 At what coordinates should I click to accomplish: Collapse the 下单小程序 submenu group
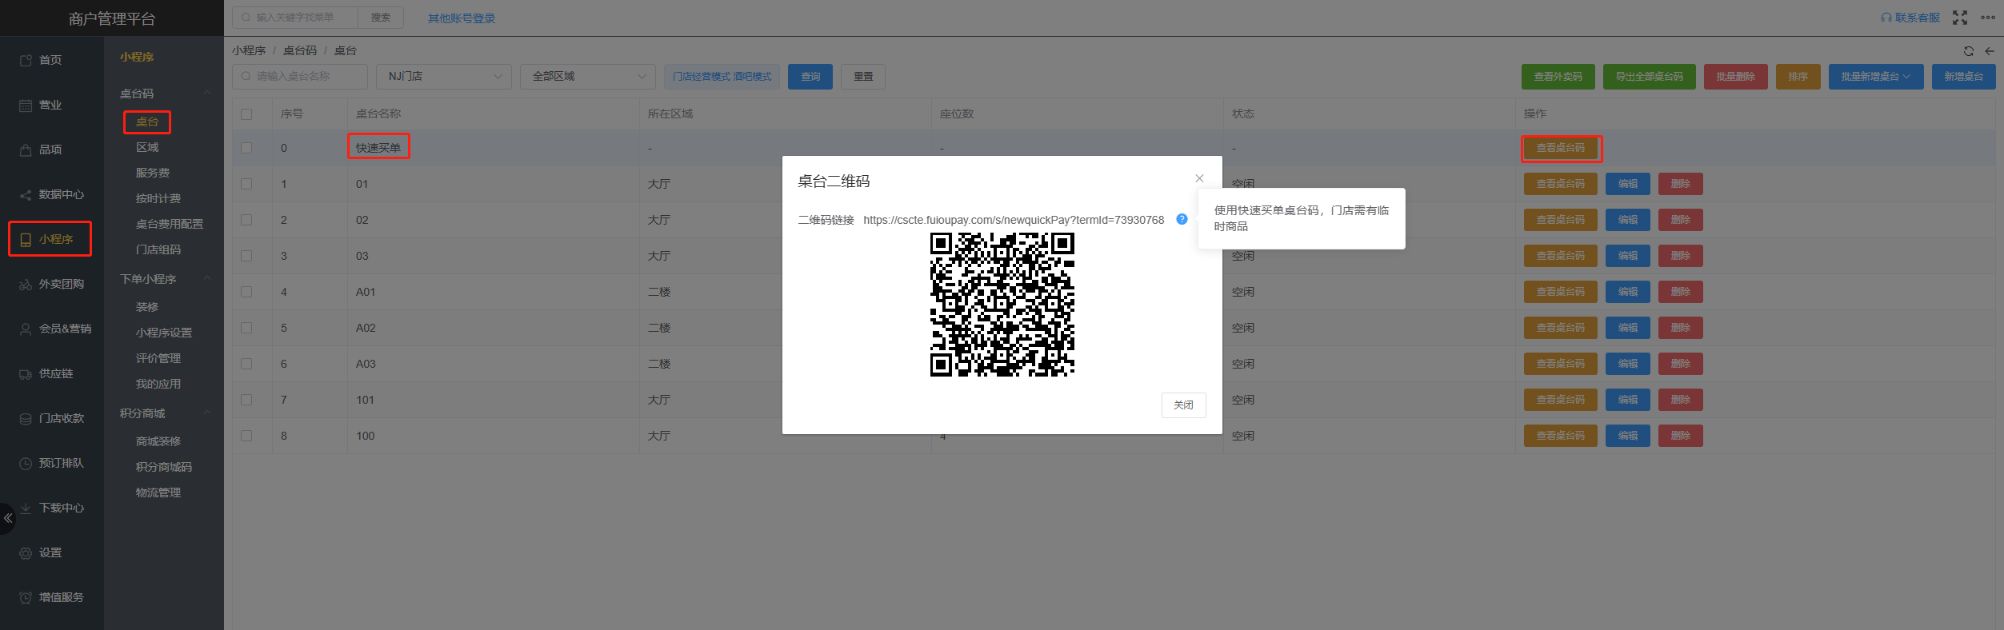pyautogui.click(x=207, y=279)
